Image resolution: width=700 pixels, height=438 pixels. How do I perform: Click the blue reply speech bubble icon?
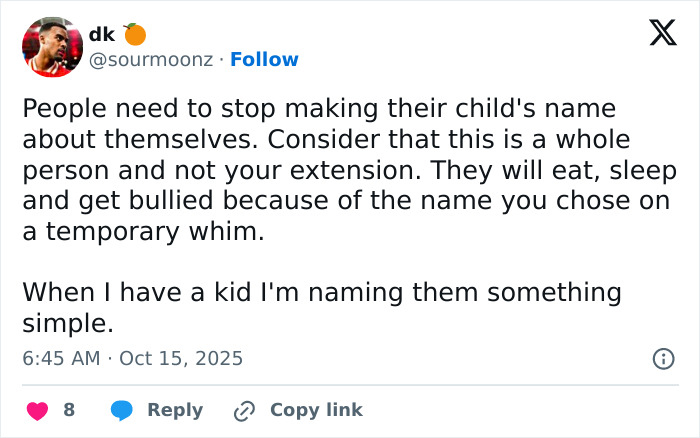(122, 410)
